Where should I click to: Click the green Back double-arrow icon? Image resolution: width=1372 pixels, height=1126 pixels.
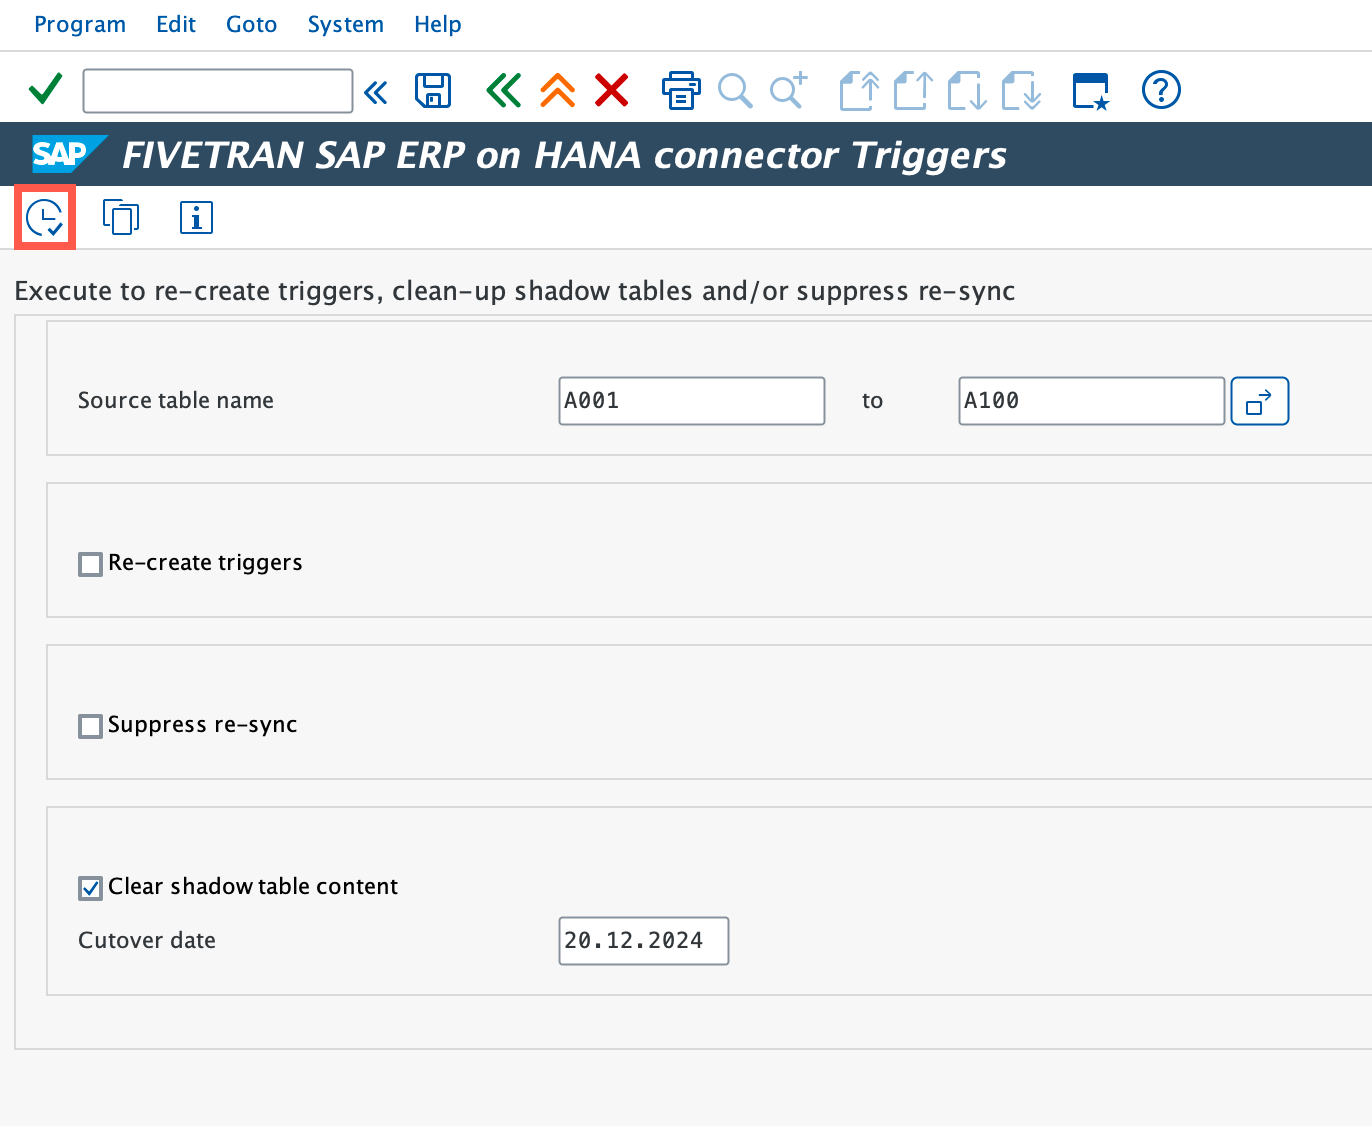[503, 90]
